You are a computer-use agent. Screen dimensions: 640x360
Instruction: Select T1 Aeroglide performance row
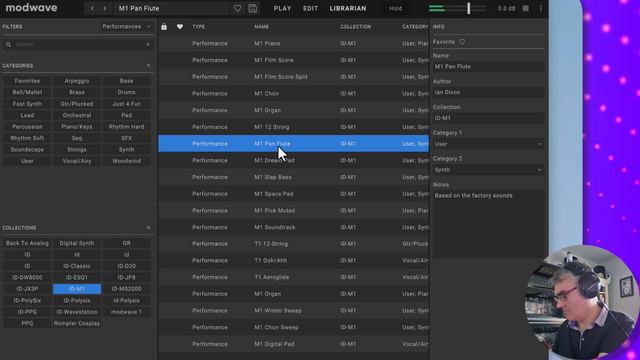pyautogui.click(x=293, y=277)
